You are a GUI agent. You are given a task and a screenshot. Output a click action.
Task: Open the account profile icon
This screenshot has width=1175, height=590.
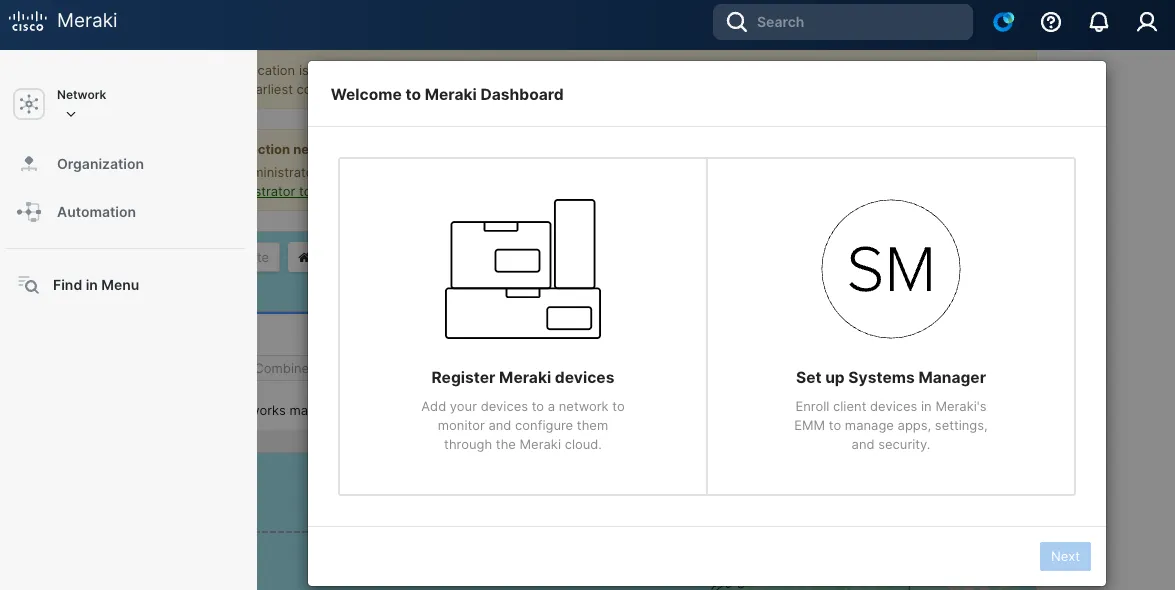tap(1146, 21)
